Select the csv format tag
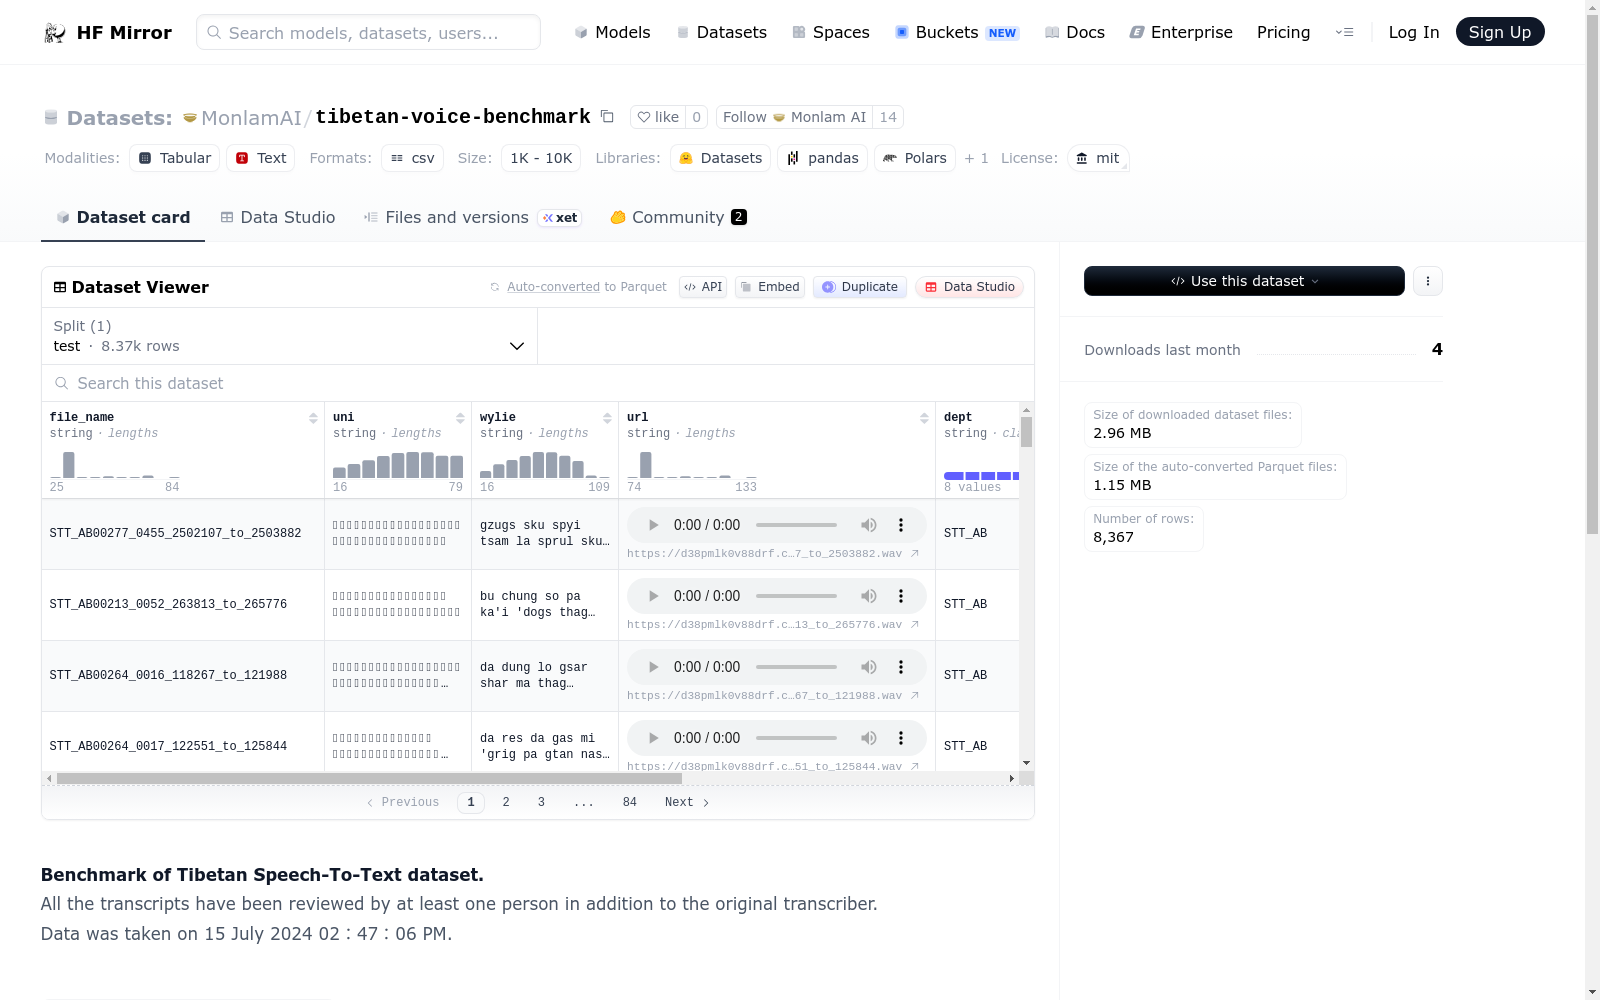This screenshot has width=1600, height=1000. (x=412, y=158)
